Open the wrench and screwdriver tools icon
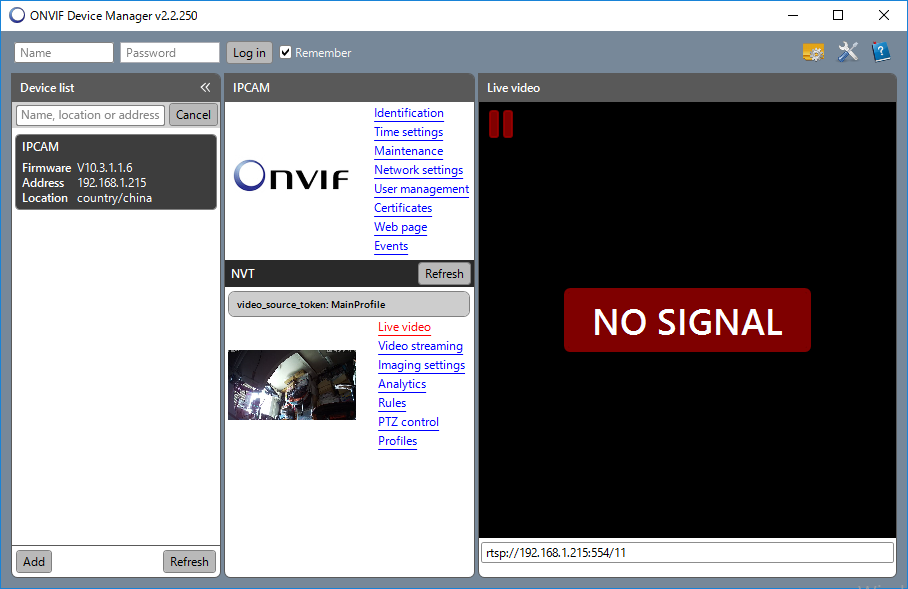 pyautogui.click(x=848, y=52)
